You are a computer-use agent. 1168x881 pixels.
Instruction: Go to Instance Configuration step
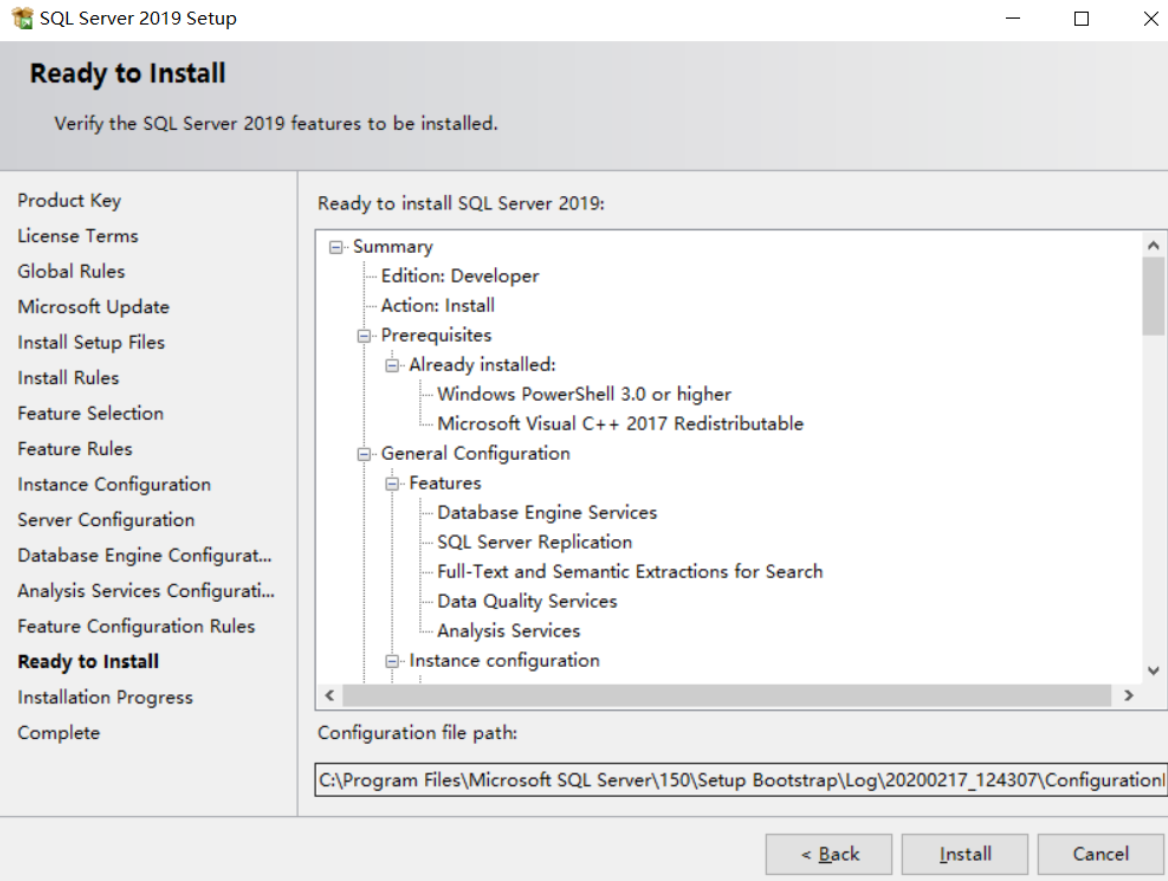tap(113, 484)
